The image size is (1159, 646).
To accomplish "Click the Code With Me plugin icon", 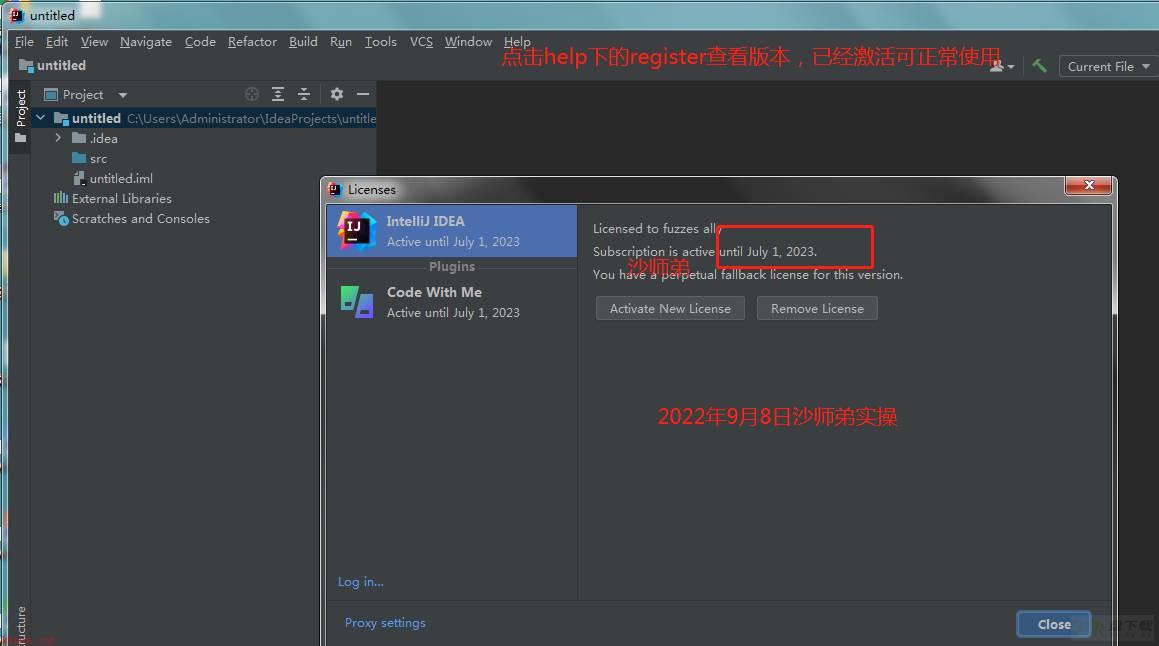I will [x=356, y=302].
